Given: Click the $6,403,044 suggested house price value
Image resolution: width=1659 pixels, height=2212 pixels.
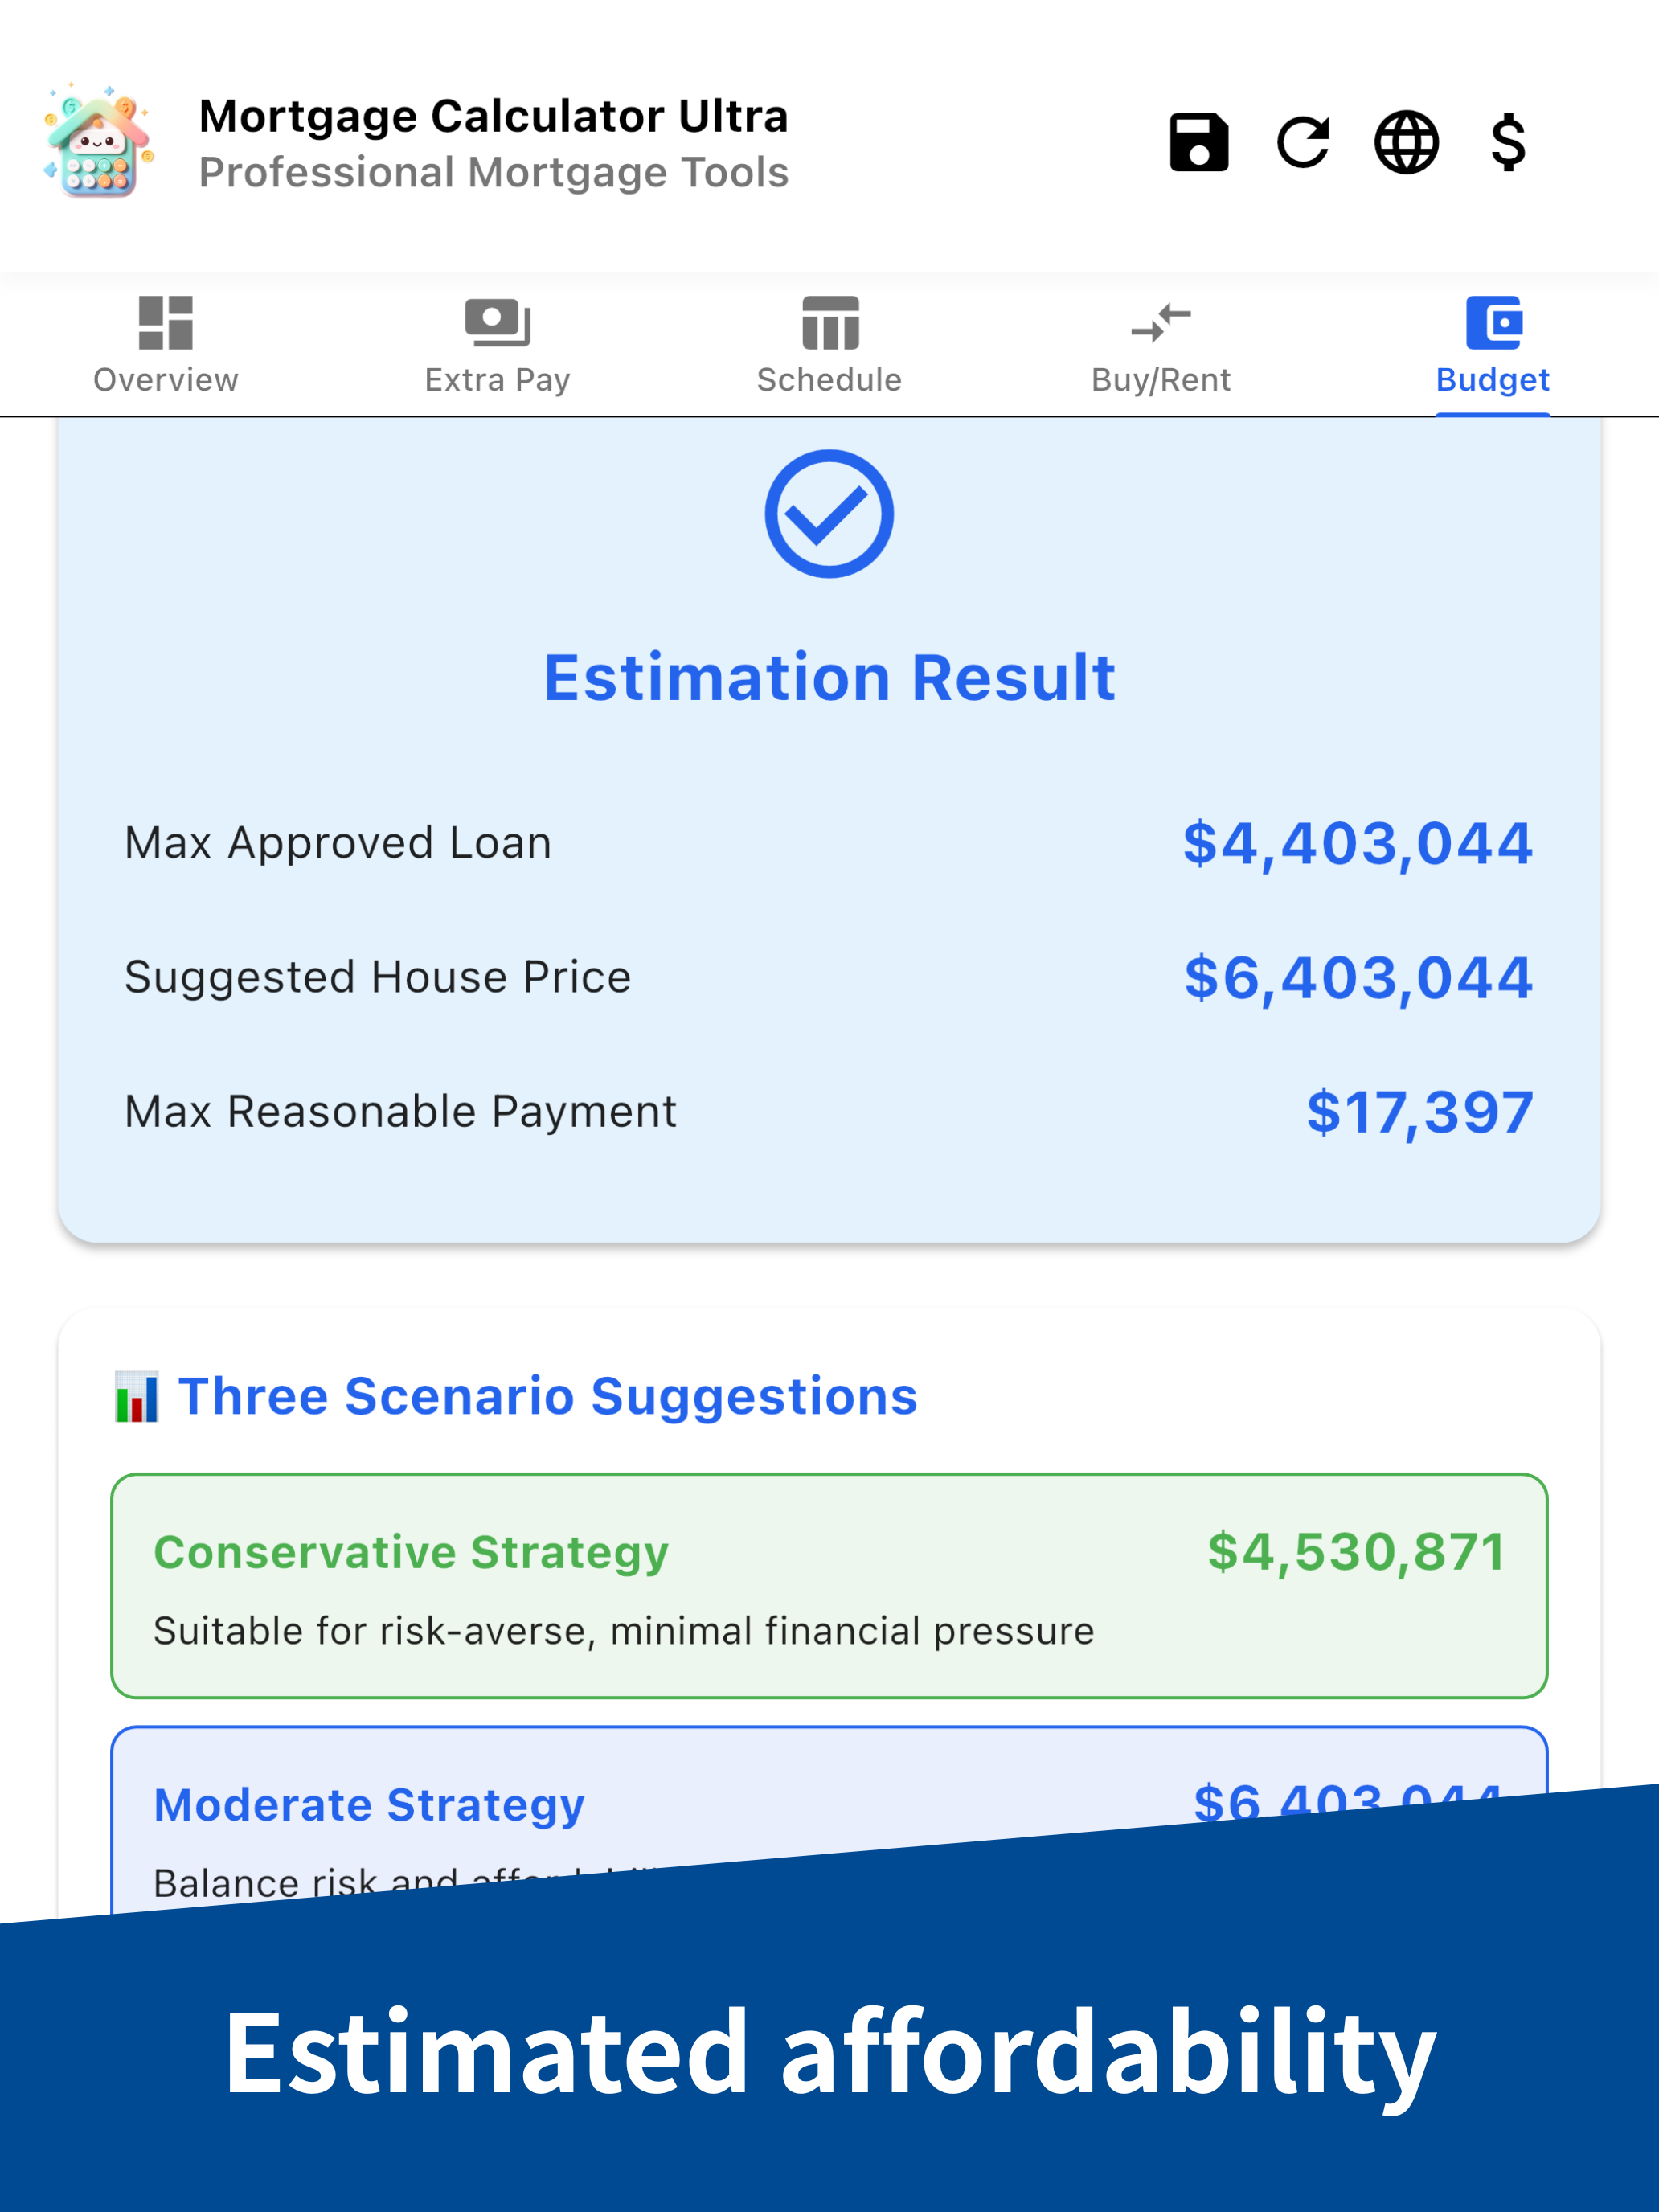Looking at the screenshot, I should click(x=1358, y=978).
